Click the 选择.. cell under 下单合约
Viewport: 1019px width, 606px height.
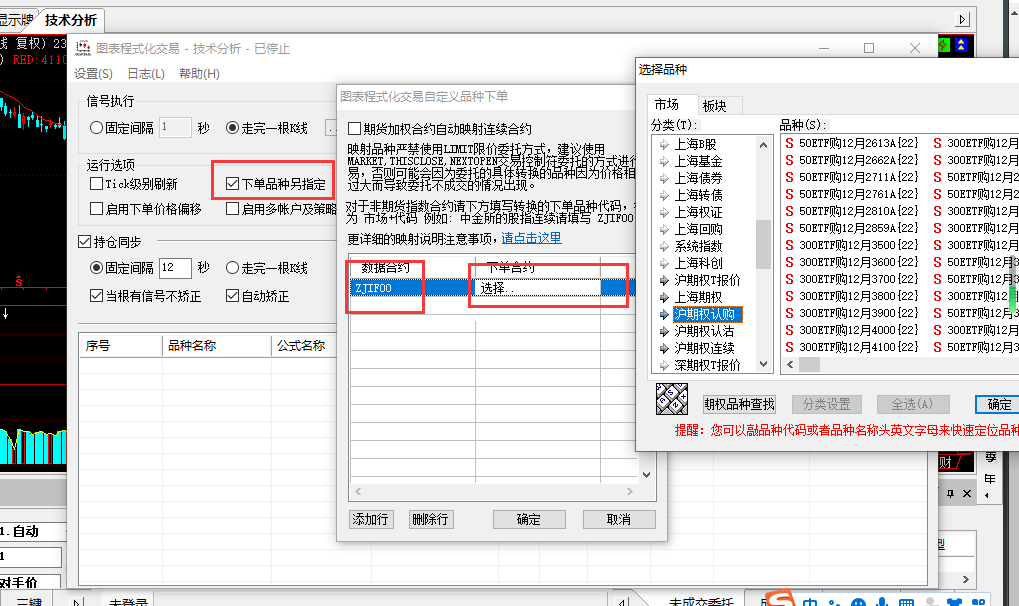coord(537,287)
